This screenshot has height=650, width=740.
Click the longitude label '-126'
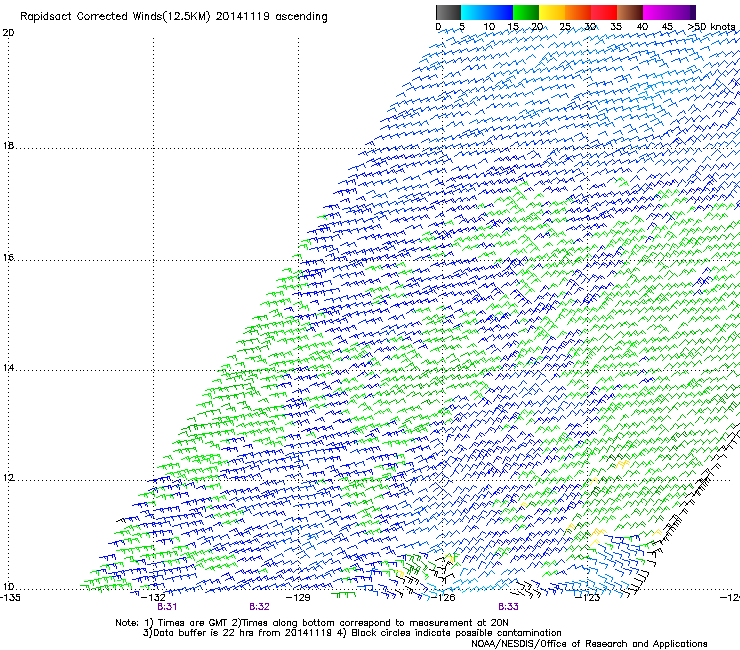(443, 597)
